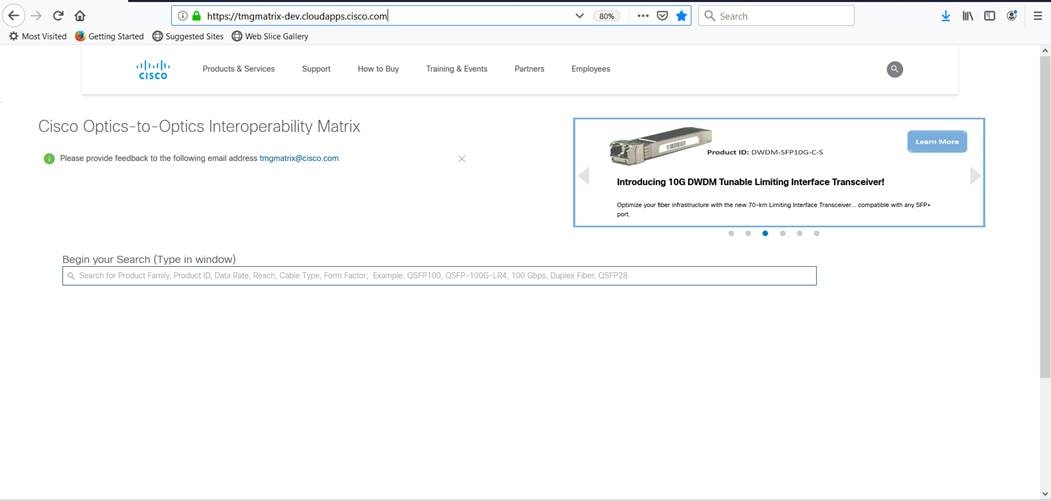Open Products & Services menu
The height and width of the screenshot is (501, 1051).
tap(239, 69)
